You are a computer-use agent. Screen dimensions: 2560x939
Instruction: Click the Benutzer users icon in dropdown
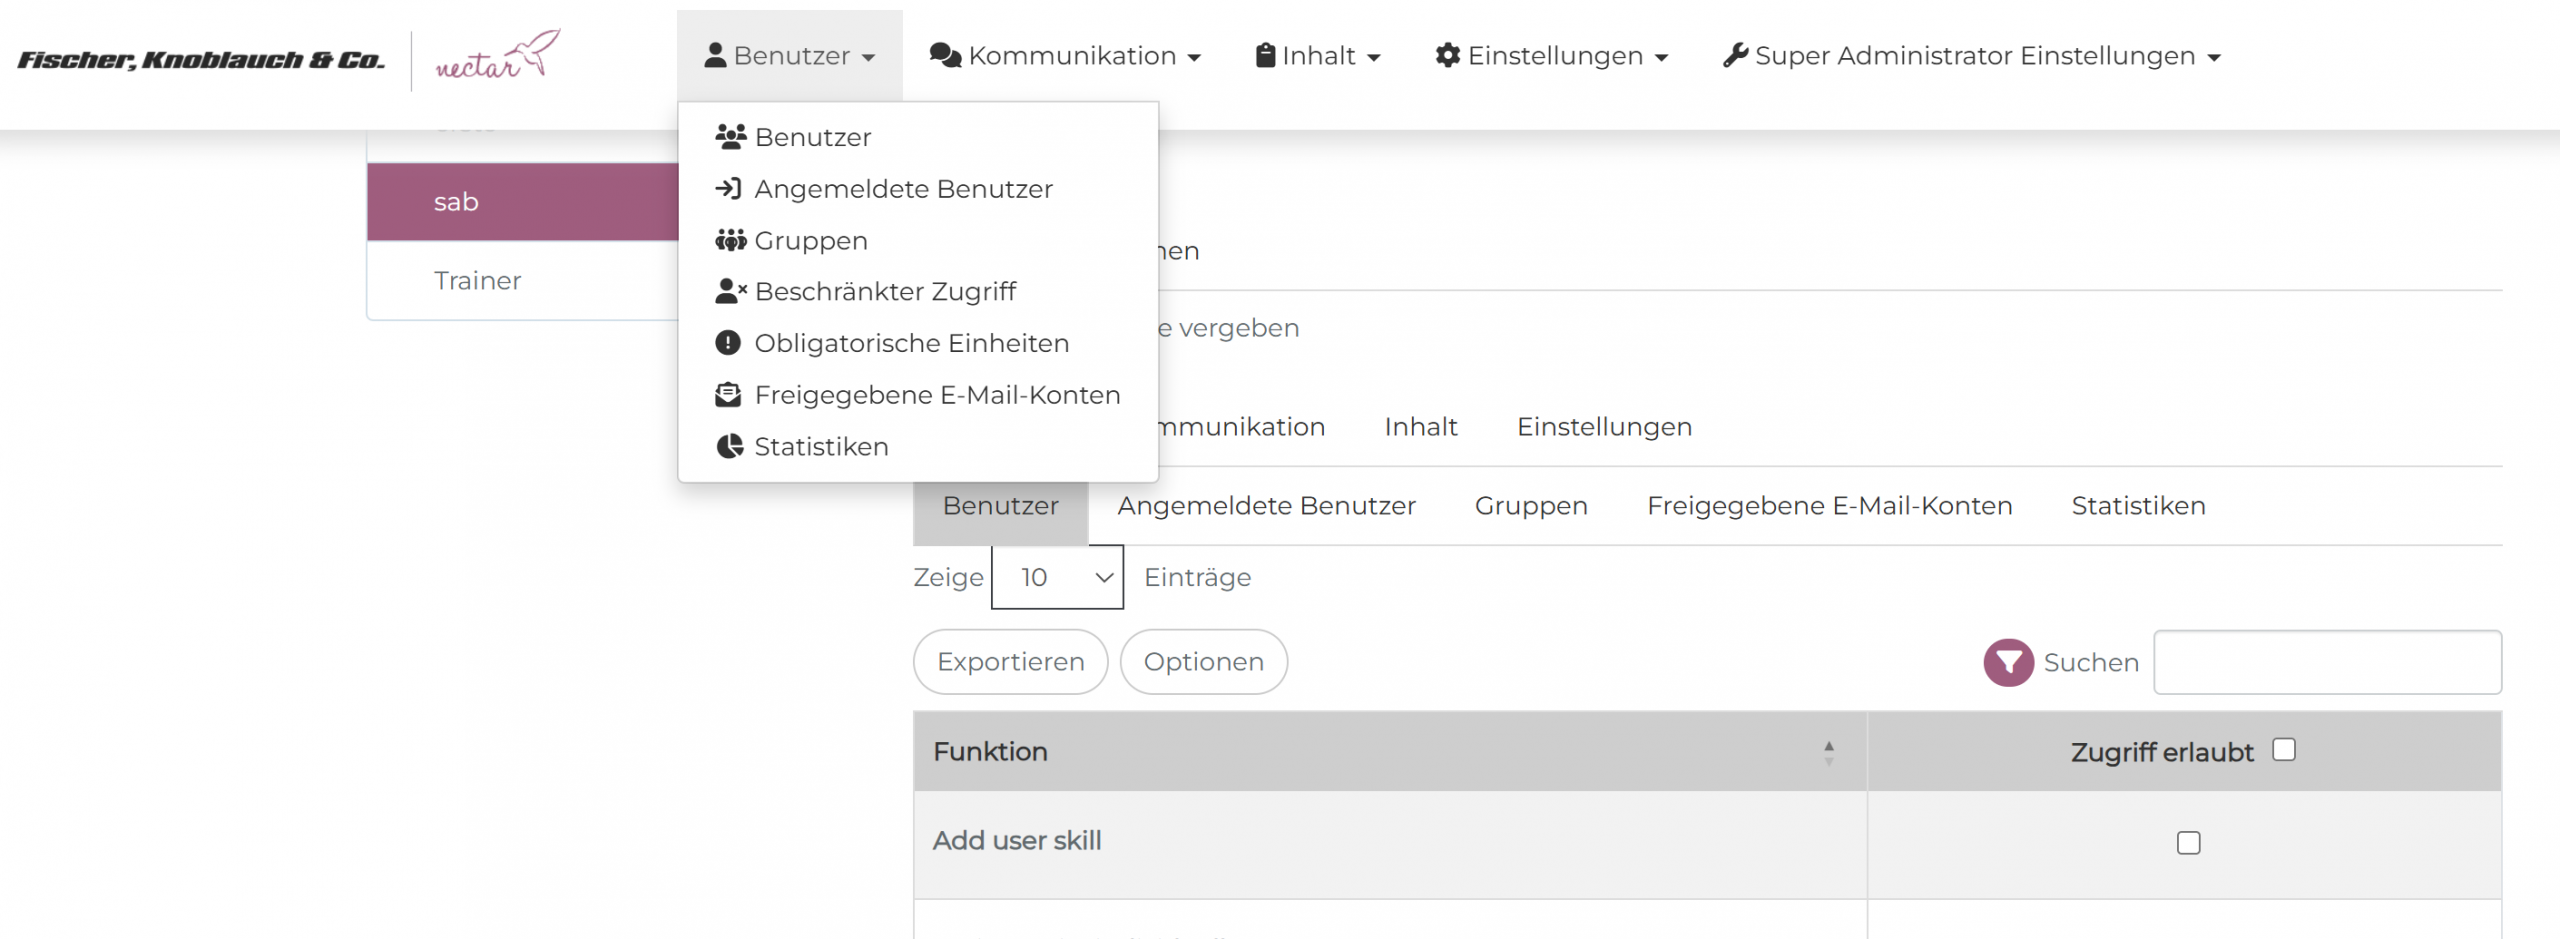tap(730, 137)
